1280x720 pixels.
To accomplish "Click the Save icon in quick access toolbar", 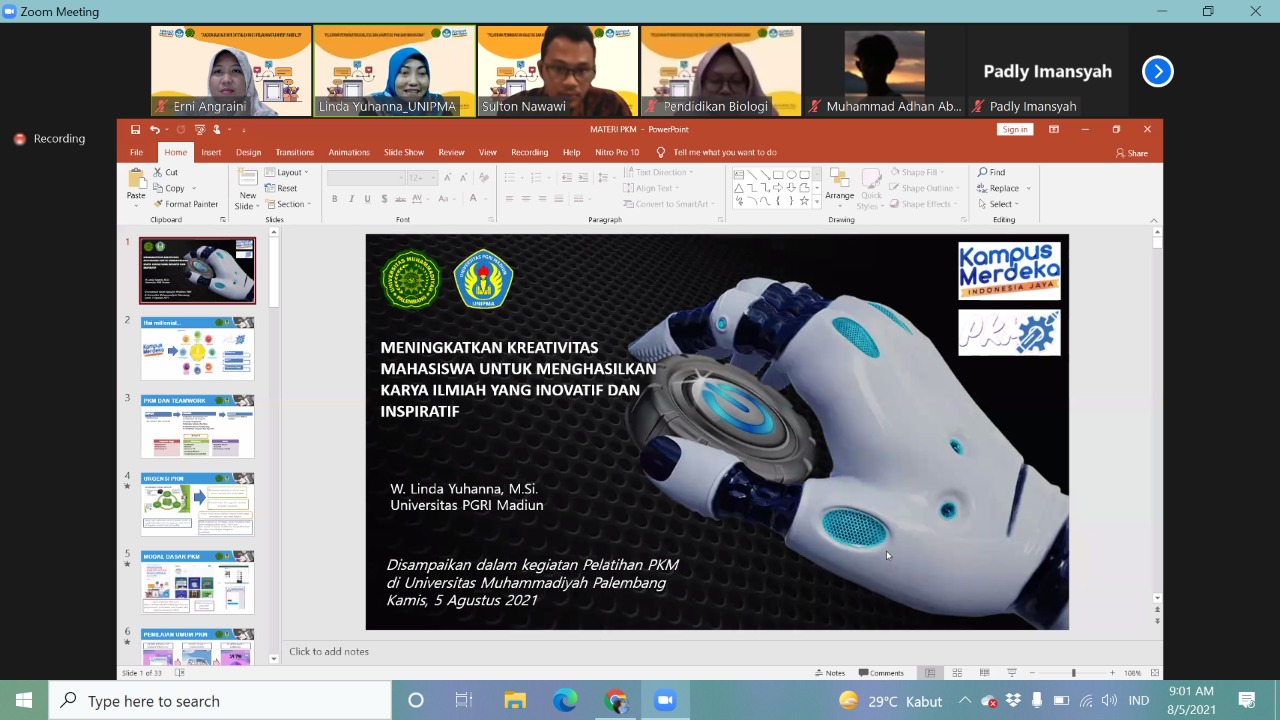I will (x=135, y=129).
